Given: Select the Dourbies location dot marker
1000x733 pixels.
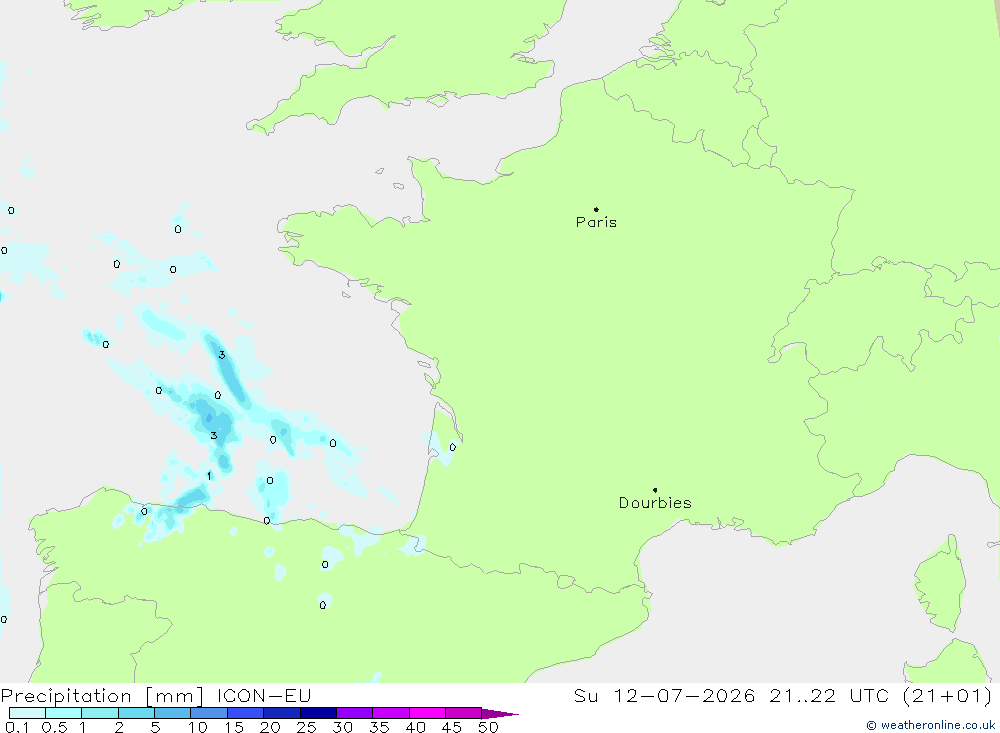Looking at the screenshot, I should [x=655, y=490].
